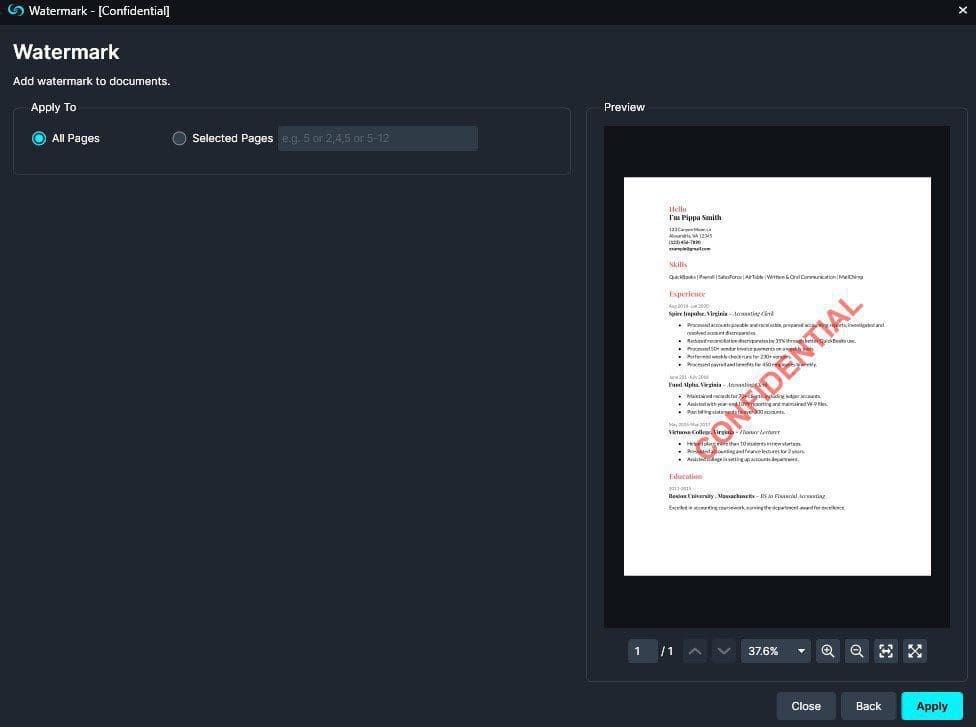The image size is (976, 727).
Task: Go to next page with down arrow
Action: coord(724,651)
